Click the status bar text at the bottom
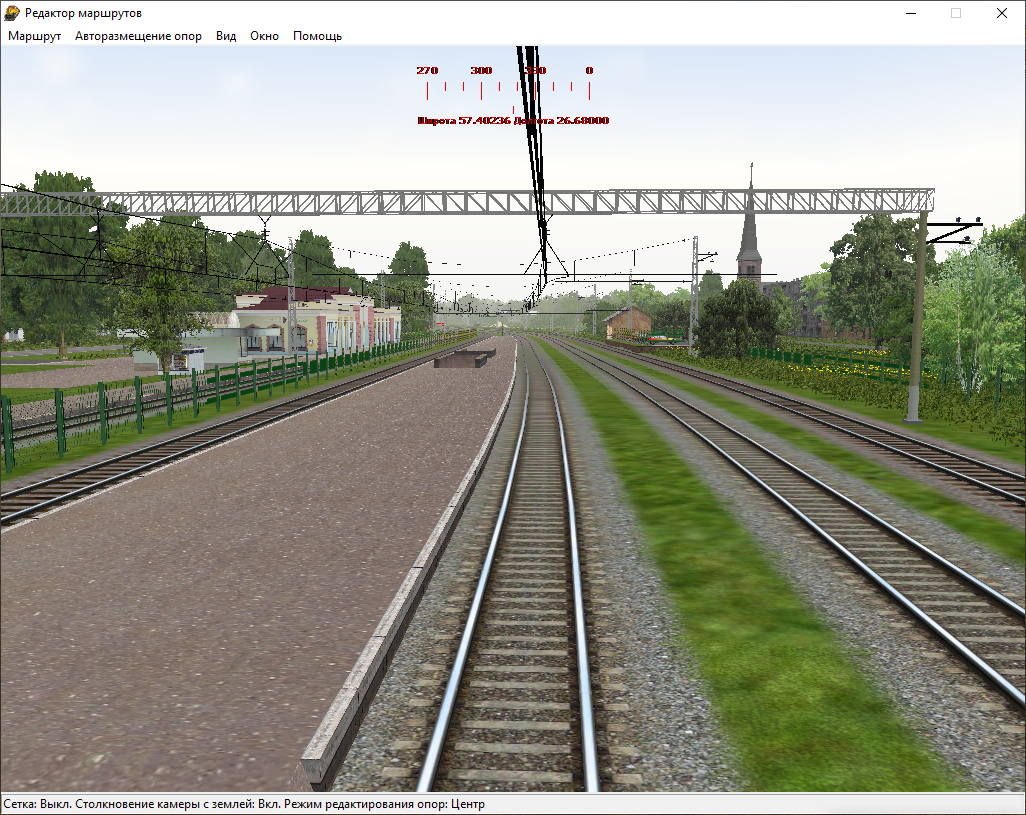This screenshot has width=1026, height=815. coord(244,804)
